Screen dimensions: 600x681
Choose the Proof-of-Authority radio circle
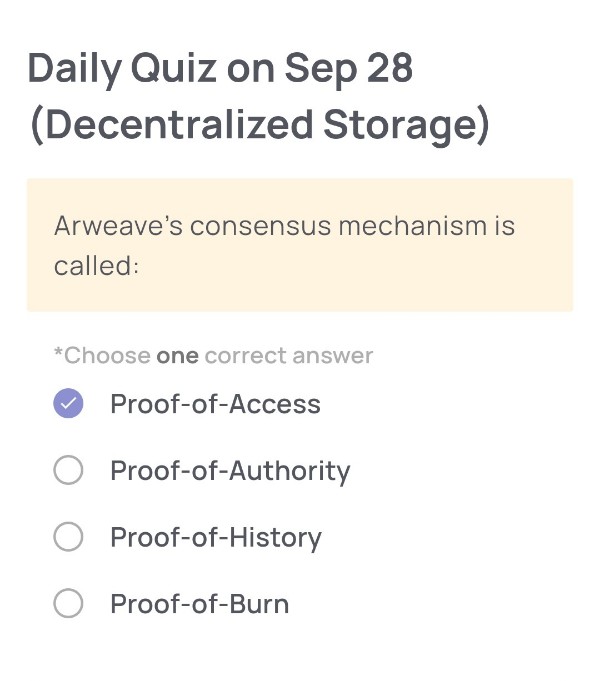pos(68,470)
